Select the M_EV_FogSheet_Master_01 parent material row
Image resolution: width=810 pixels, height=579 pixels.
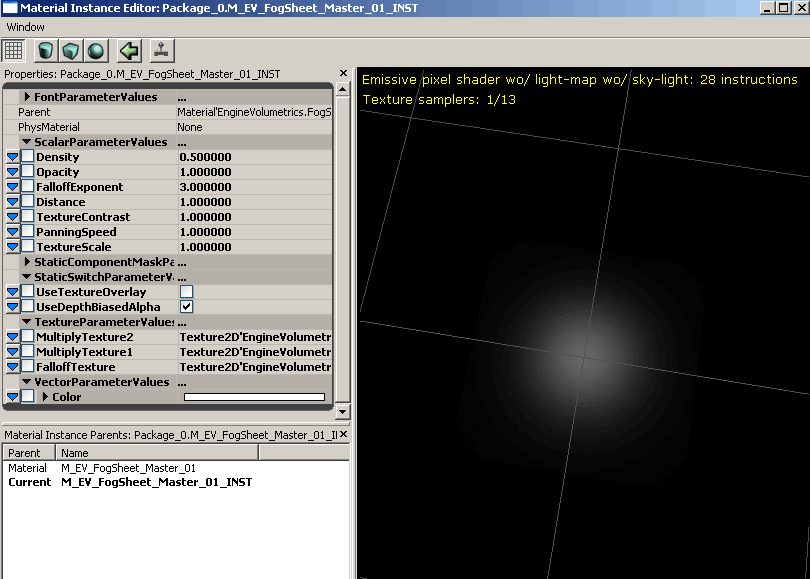176,468
